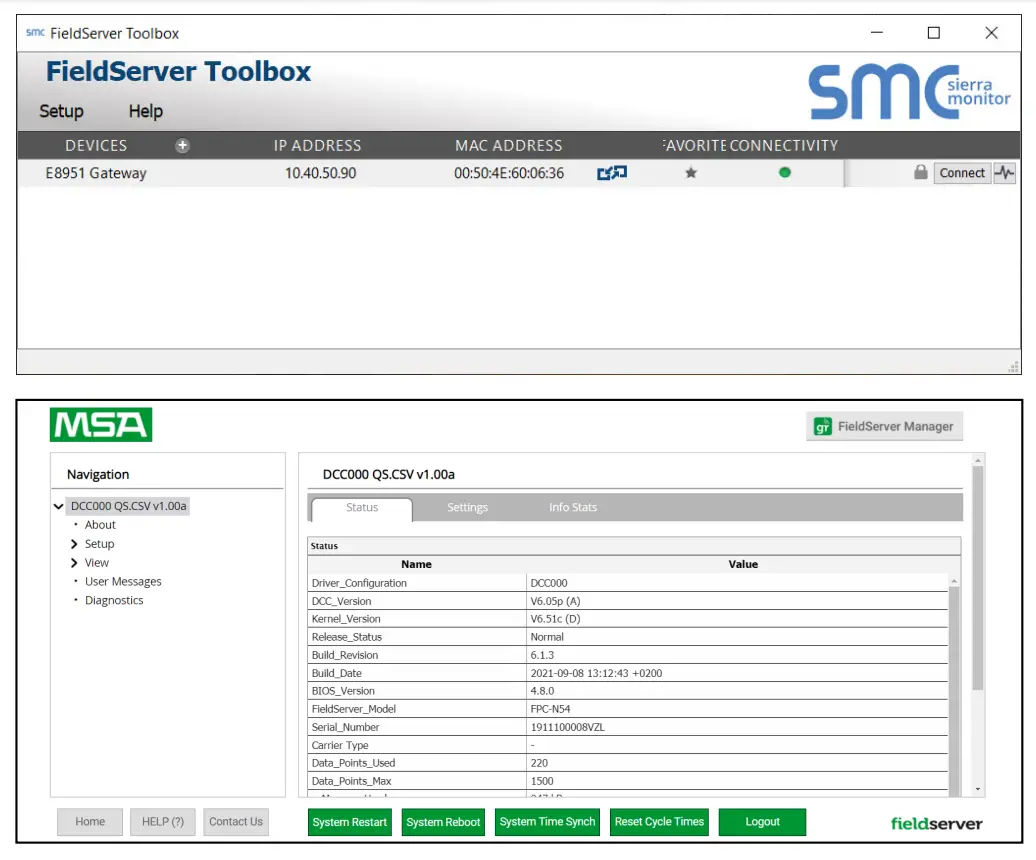Click FieldServer_Model value FPC-N54
This screenshot has width=1036, height=860.
[550, 709]
